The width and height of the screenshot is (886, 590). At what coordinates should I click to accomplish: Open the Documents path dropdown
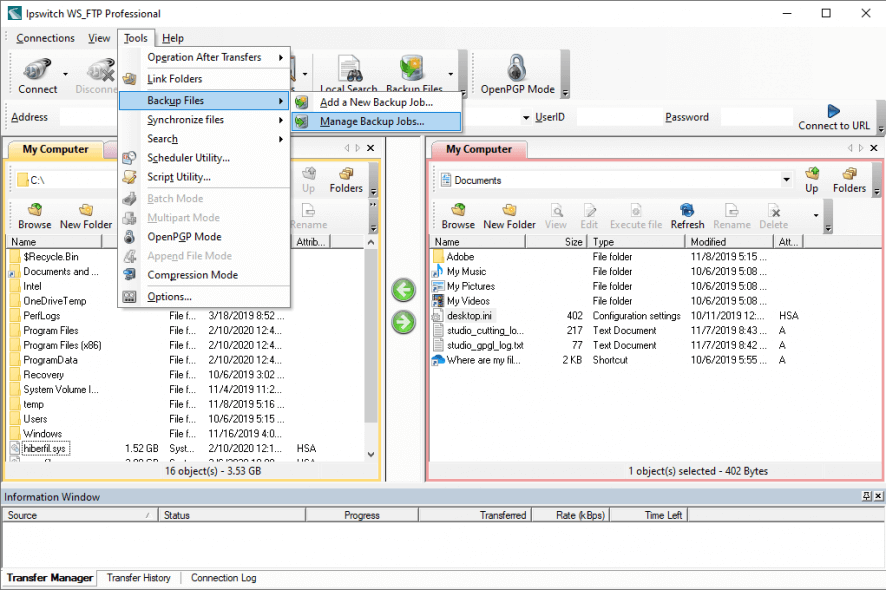pyautogui.click(x=786, y=180)
